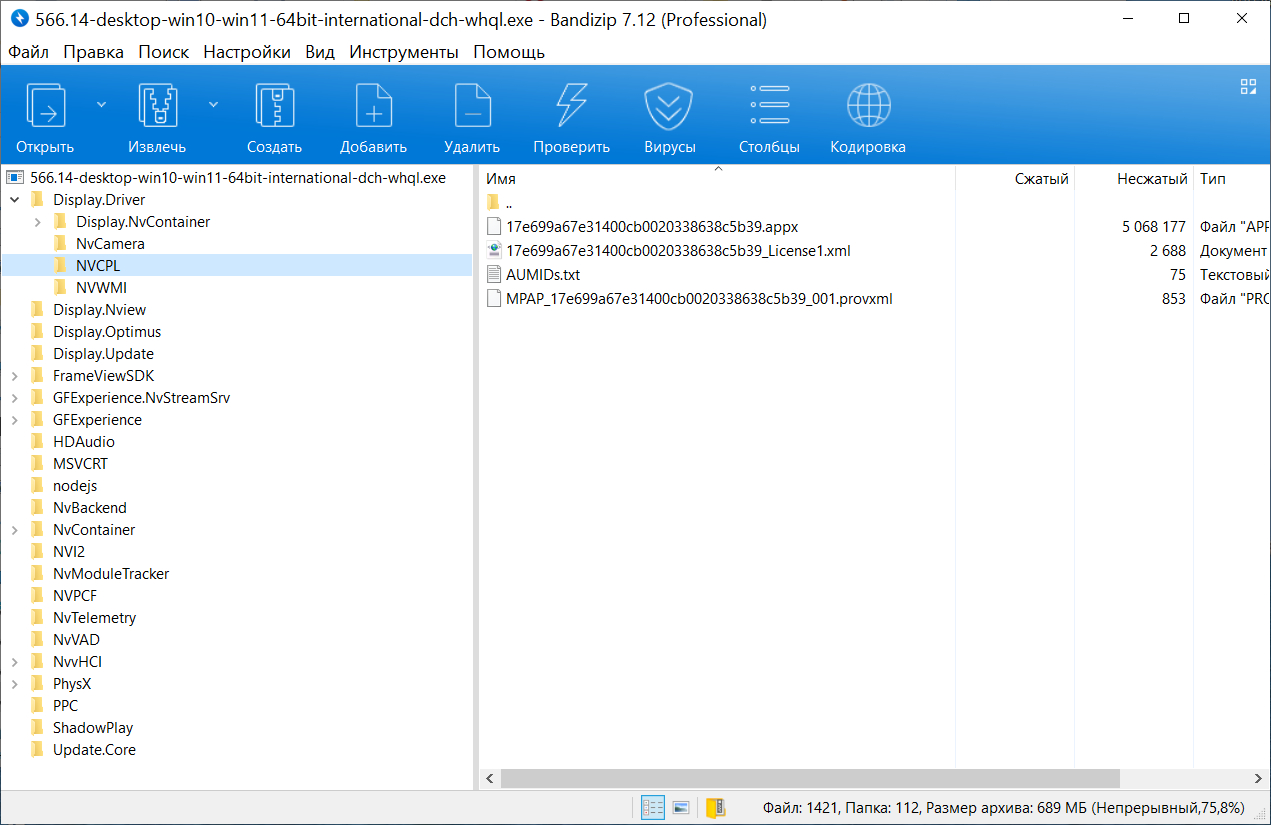Open the Вид menu
1271x825 pixels.
point(320,52)
